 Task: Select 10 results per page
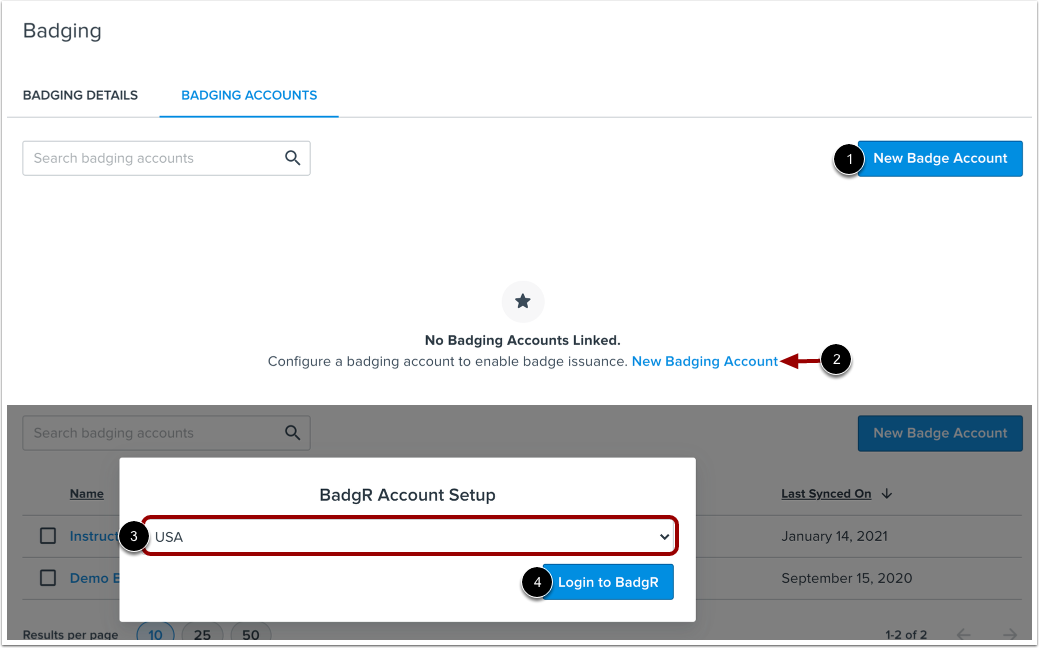tap(155, 634)
